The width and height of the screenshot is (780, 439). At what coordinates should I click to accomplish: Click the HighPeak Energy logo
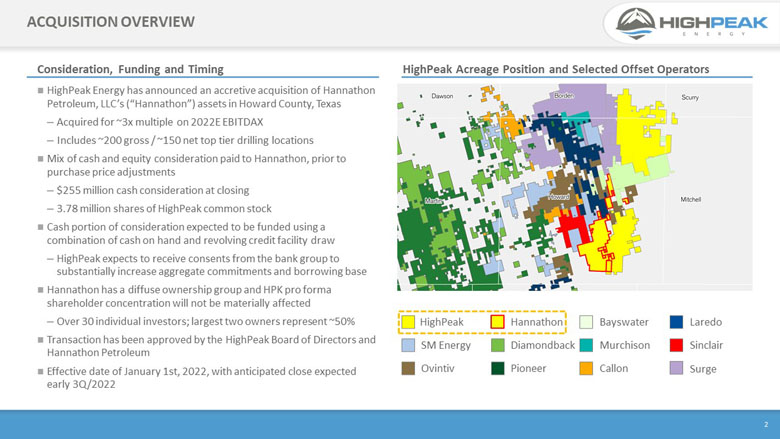[691, 23]
